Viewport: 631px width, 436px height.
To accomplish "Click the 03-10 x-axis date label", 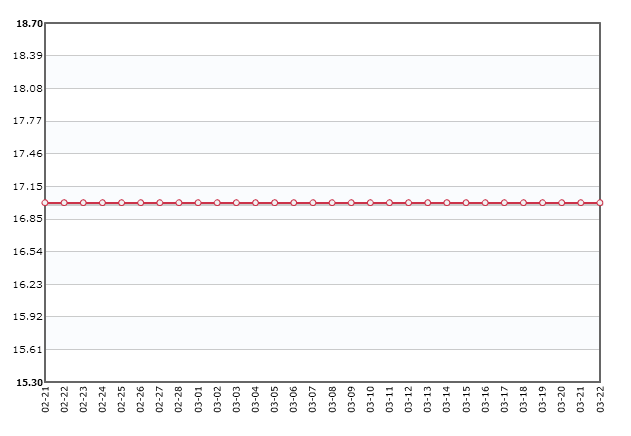I will 371,399.
